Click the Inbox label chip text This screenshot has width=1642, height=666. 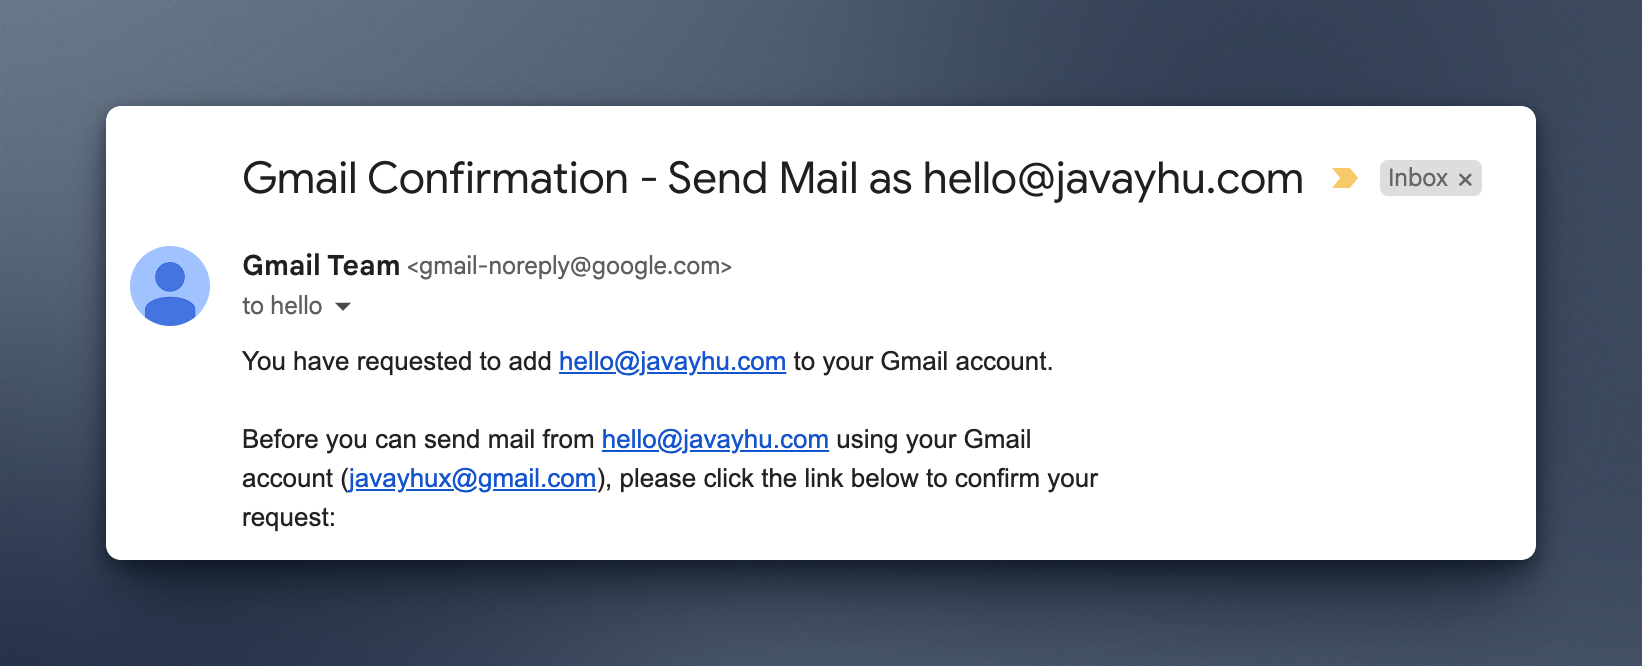(1417, 178)
